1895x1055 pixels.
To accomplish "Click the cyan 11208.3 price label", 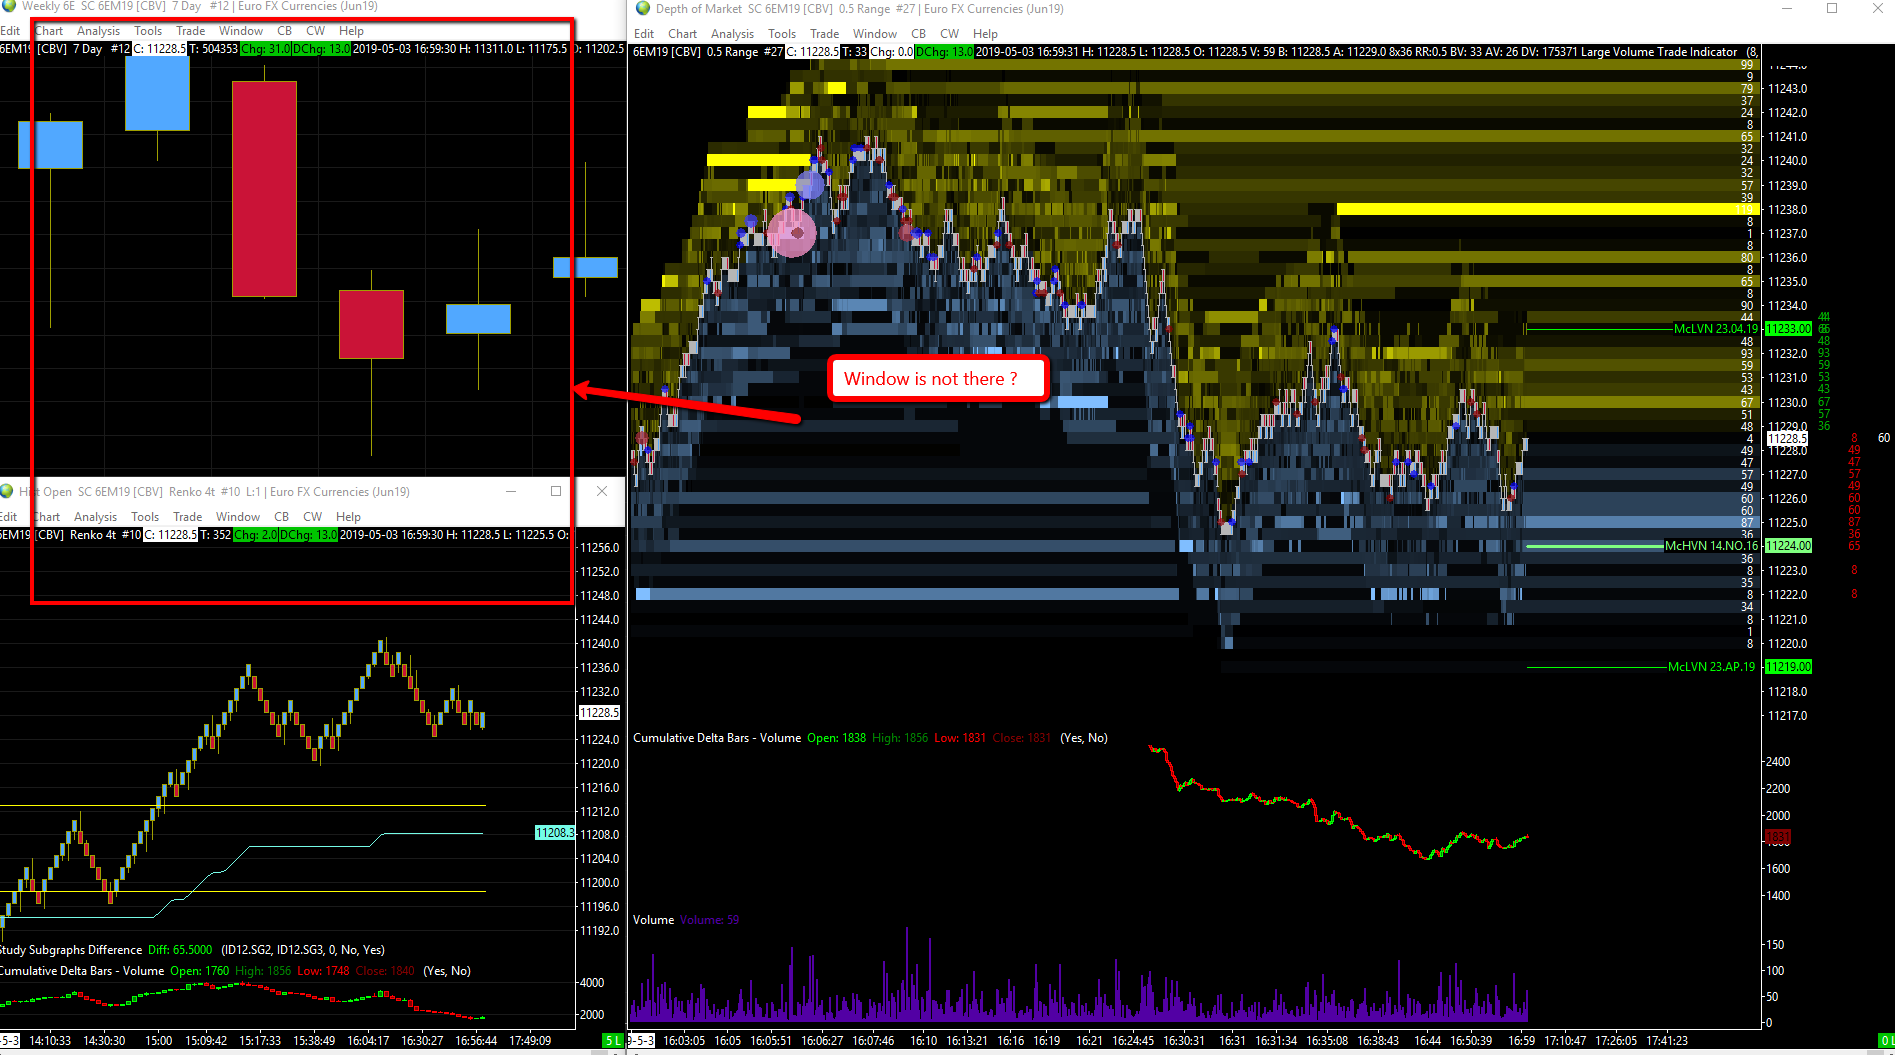I will [555, 833].
